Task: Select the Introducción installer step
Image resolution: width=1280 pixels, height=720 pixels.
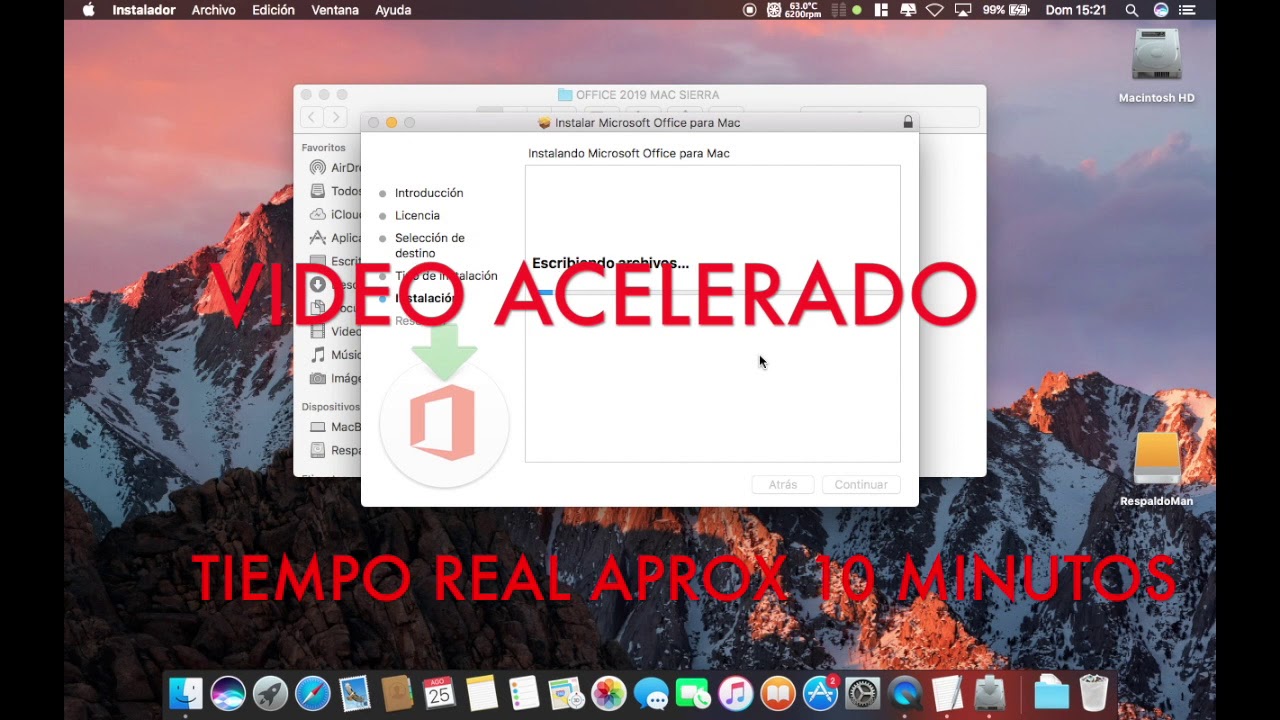Action: 429,193
